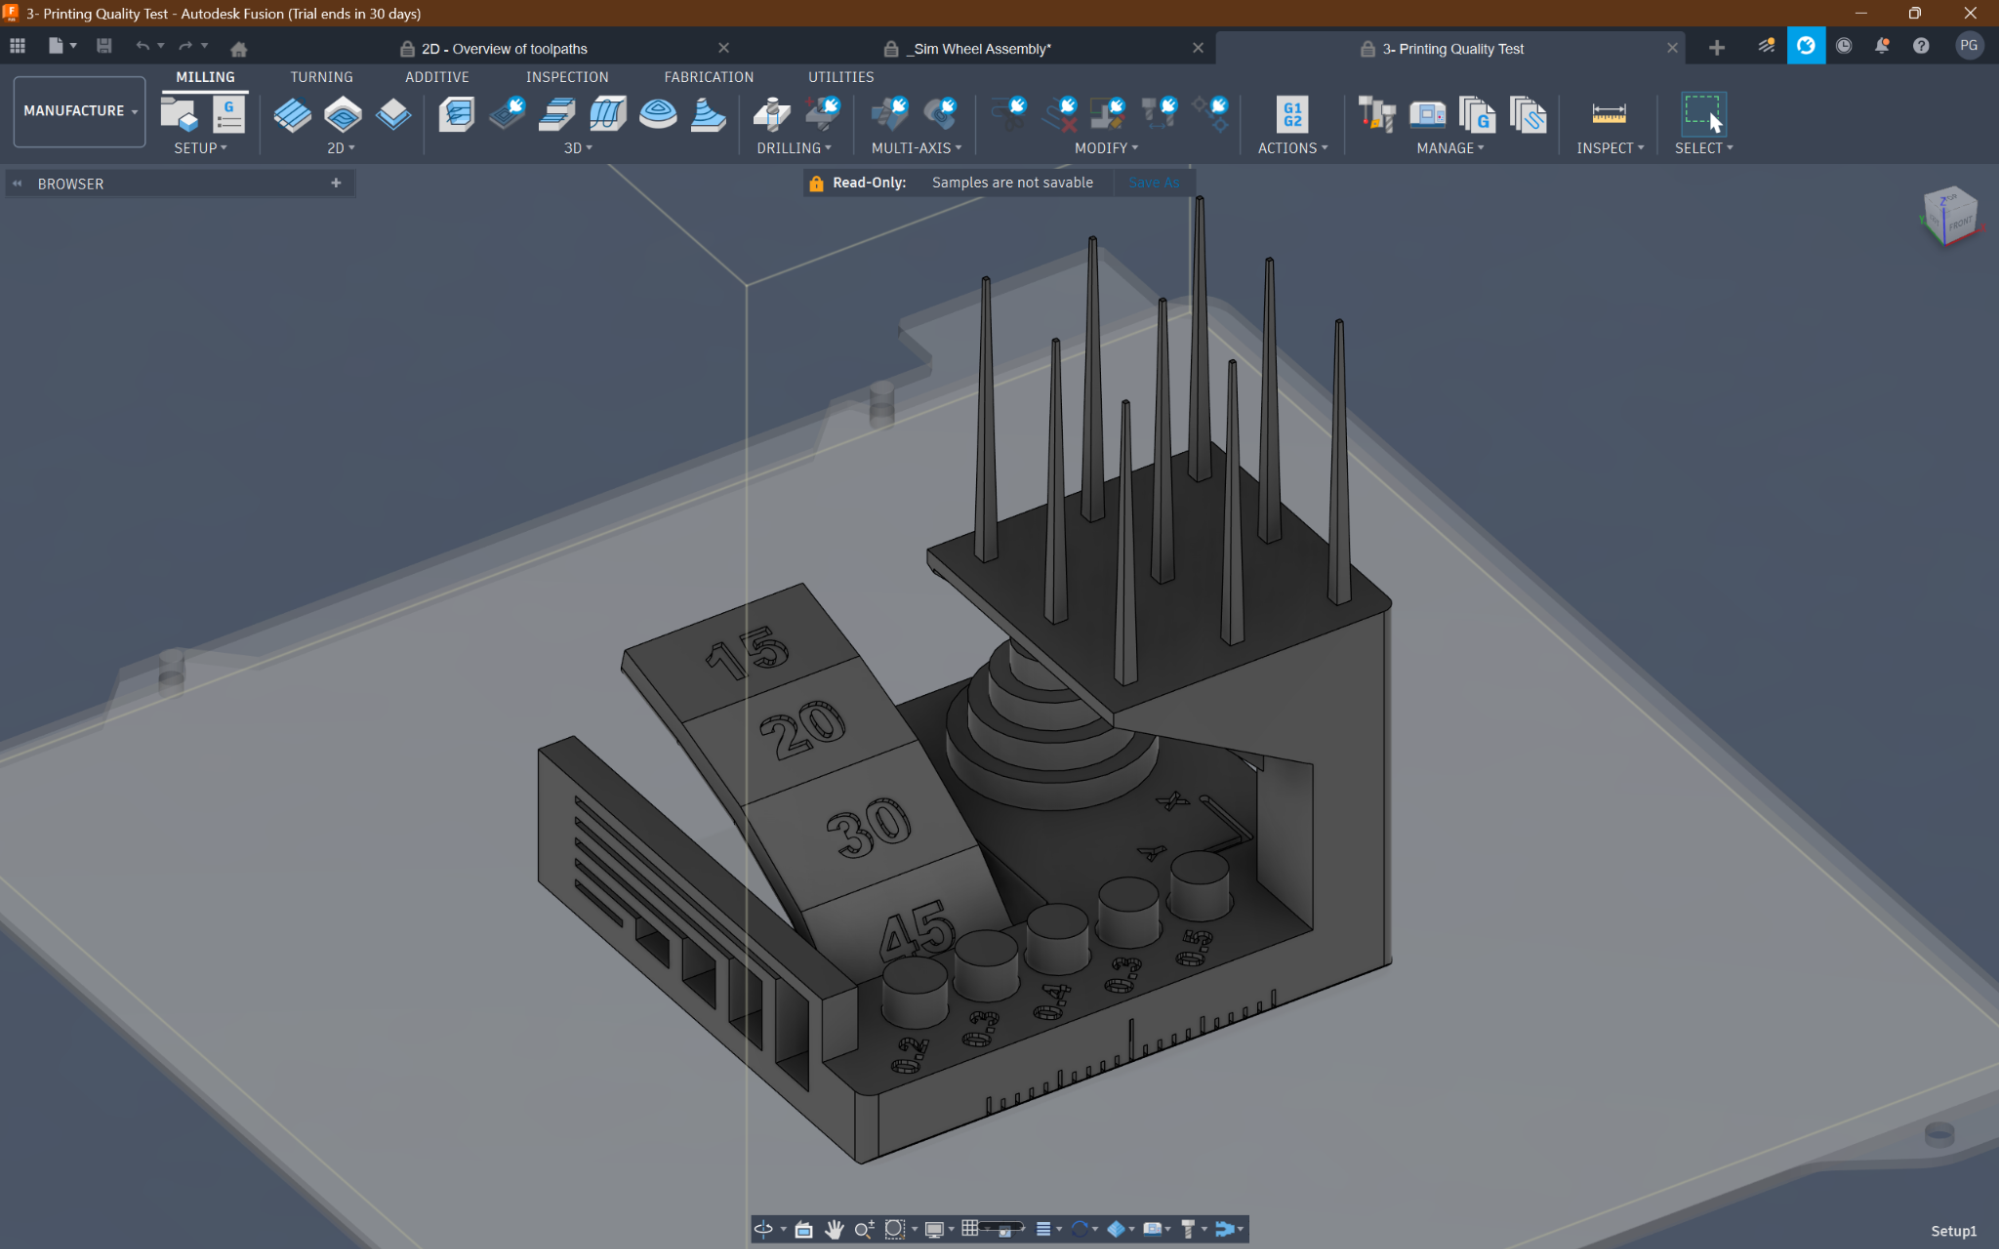1999x1250 pixels.
Task: Click the ViewCube in the corner
Action: pos(1949,216)
